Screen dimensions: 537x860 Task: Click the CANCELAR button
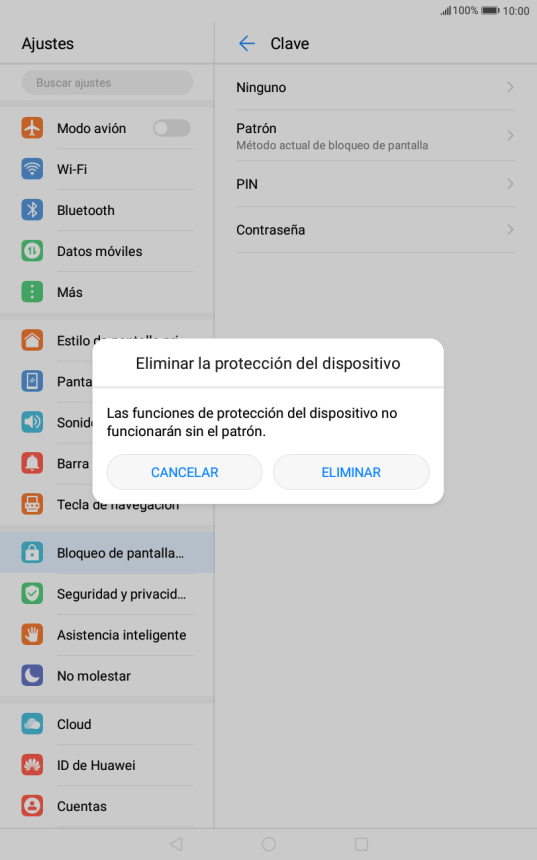pos(185,472)
